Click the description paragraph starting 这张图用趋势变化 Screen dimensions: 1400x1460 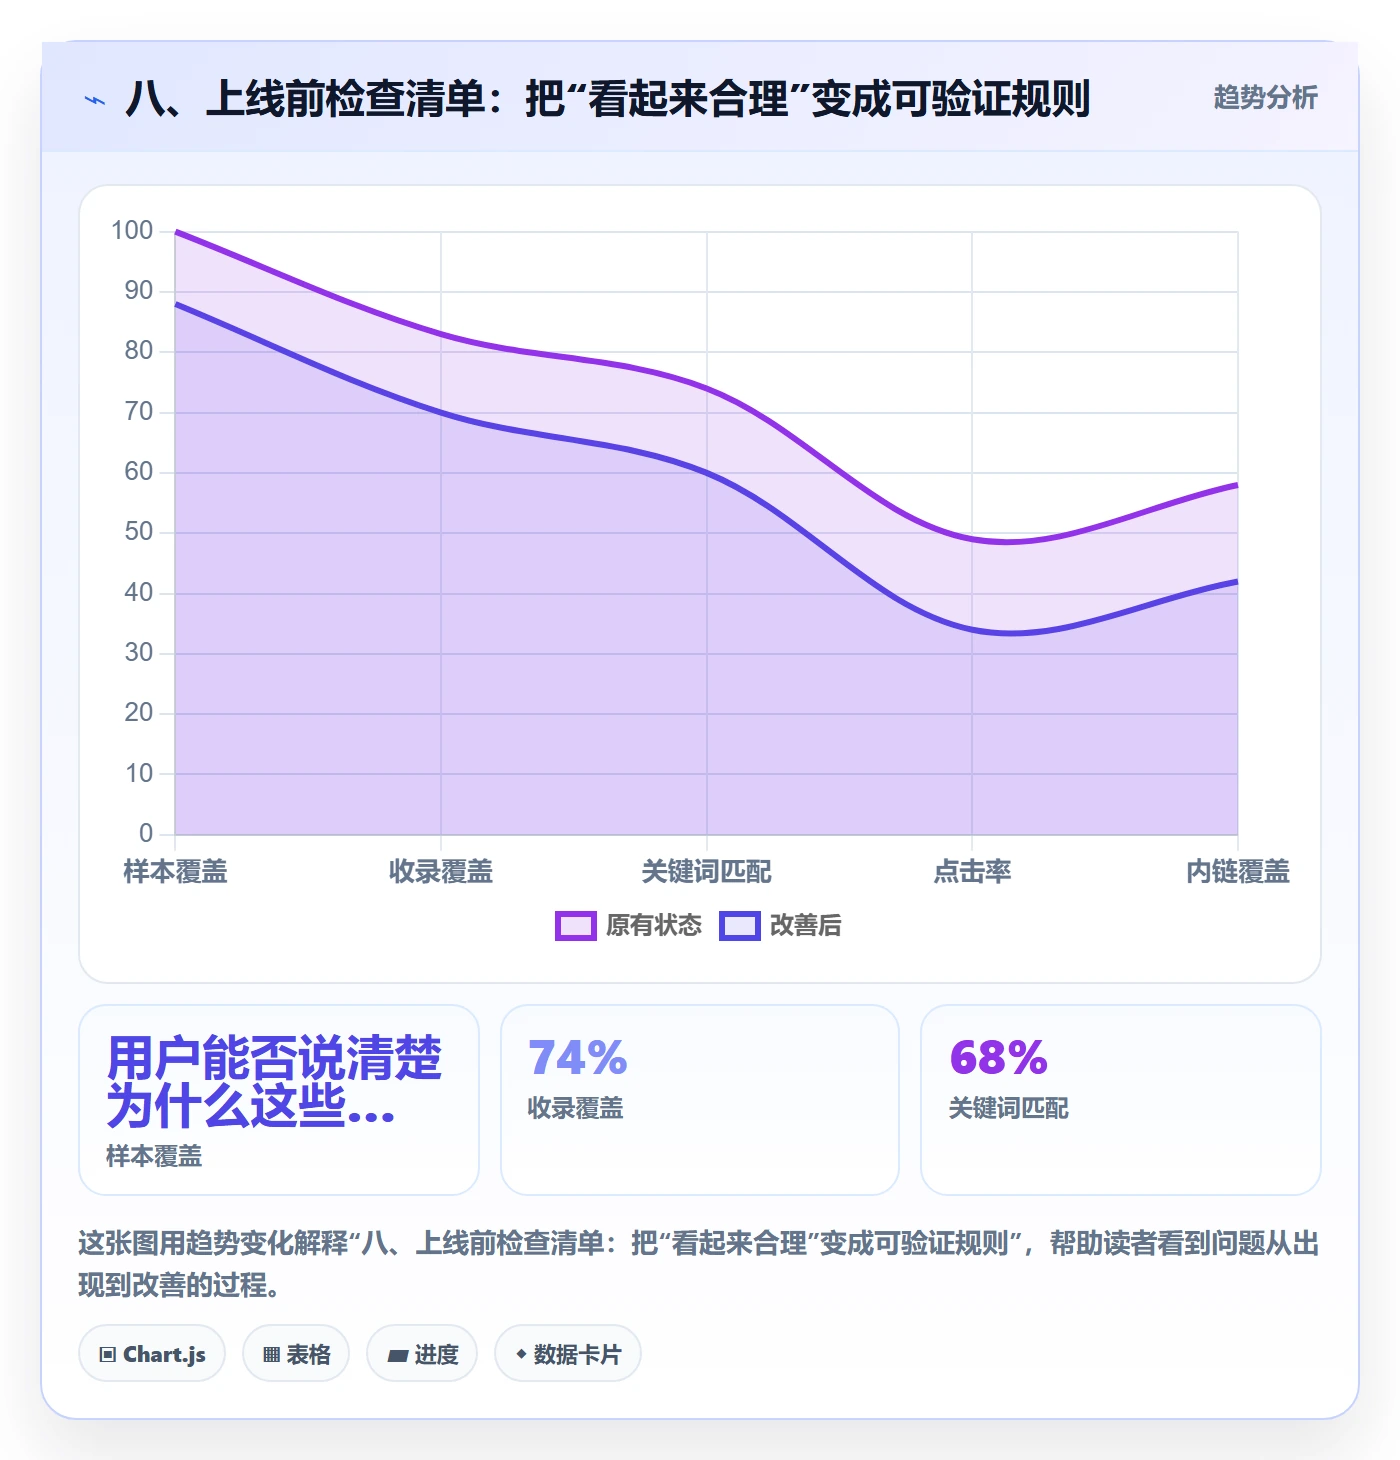(699, 1264)
